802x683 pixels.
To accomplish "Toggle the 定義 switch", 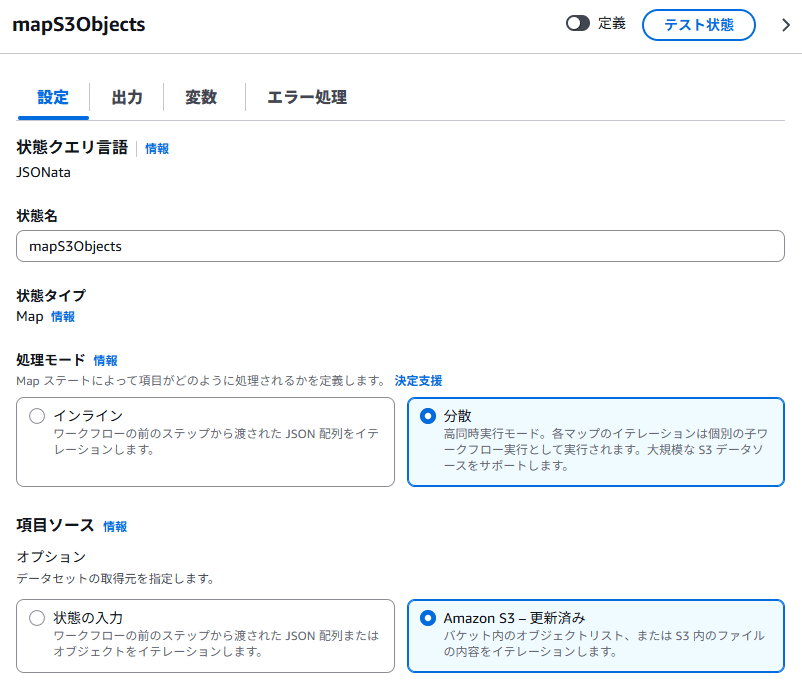I will pyautogui.click(x=578, y=24).
